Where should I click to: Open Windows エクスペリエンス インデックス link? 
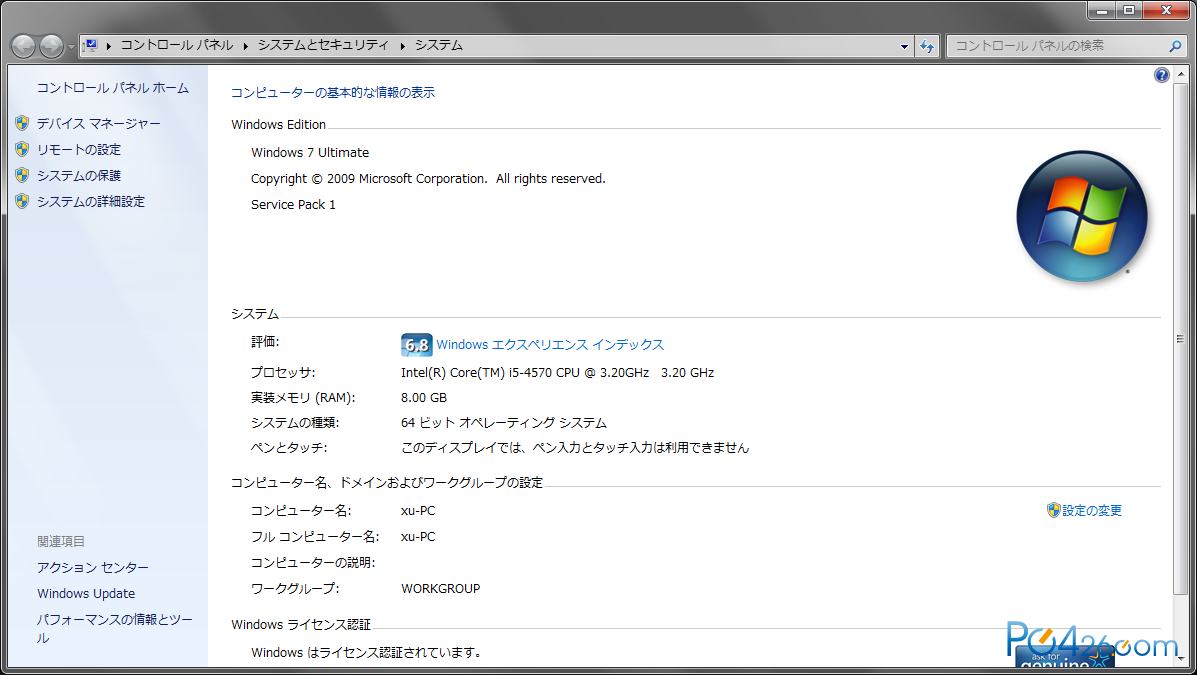pyautogui.click(x=550, y=344)
